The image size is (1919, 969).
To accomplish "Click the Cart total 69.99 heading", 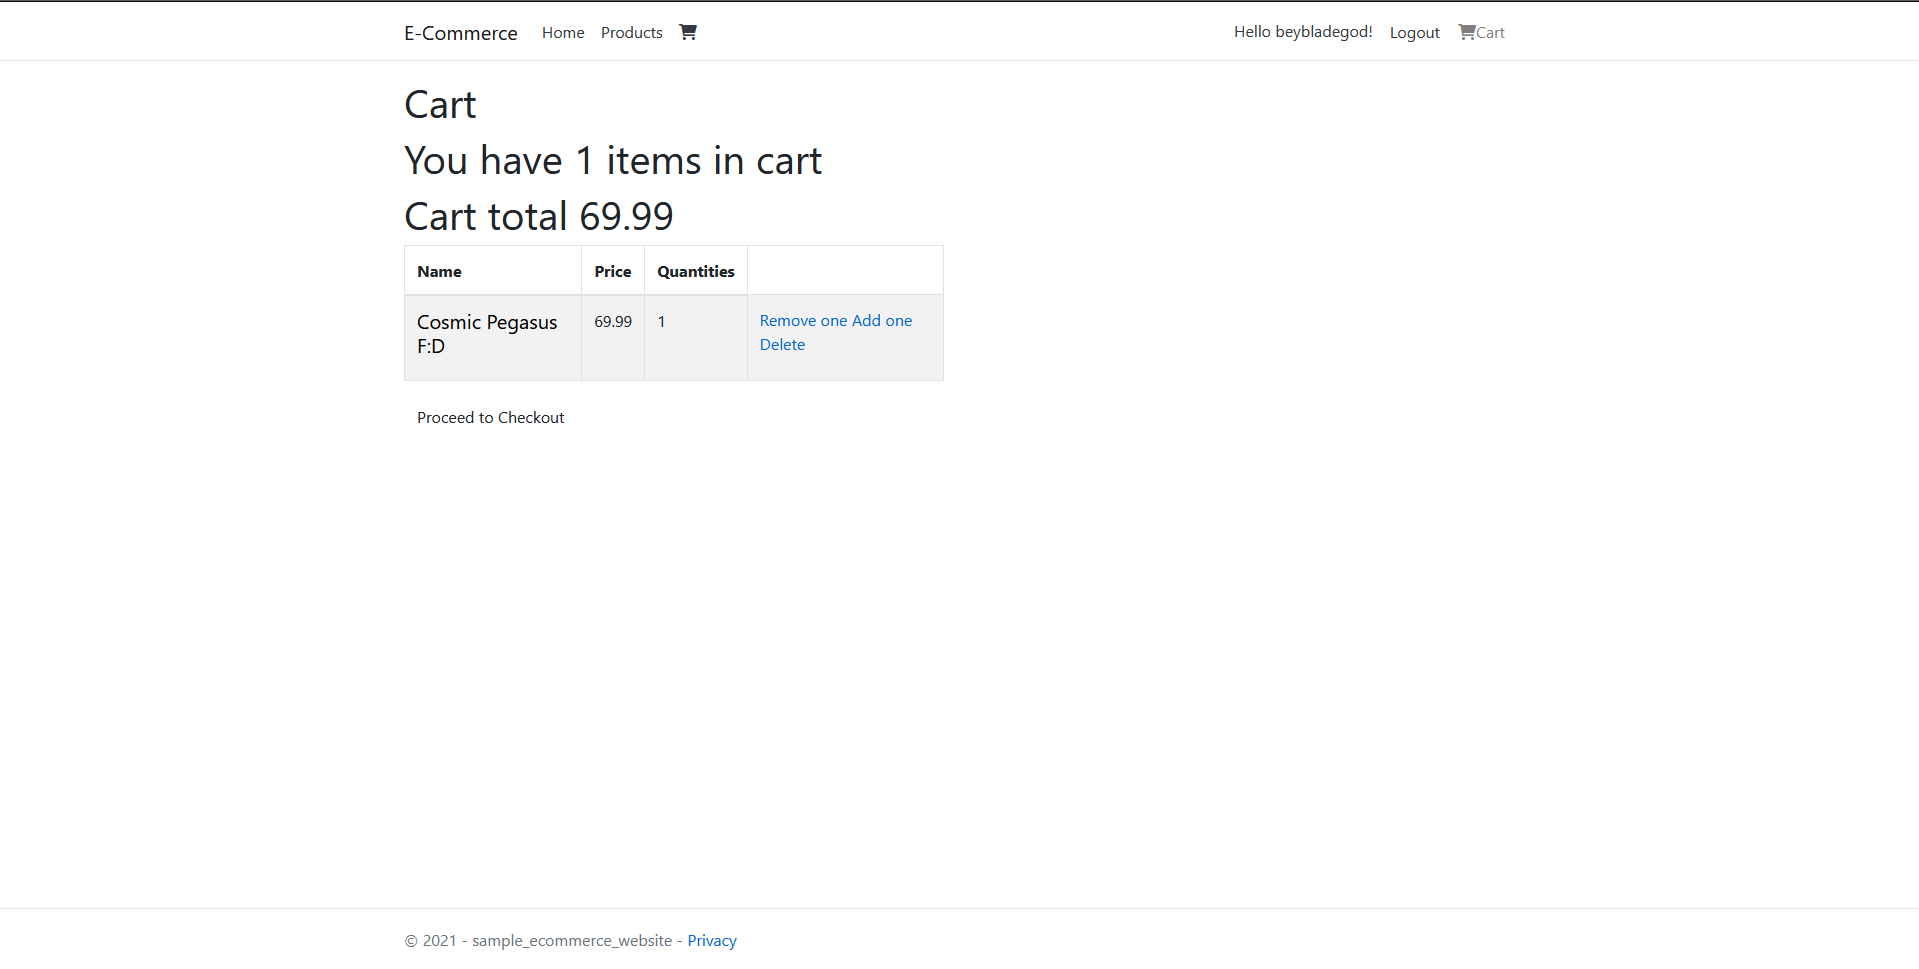I will [x=538, y=215].
